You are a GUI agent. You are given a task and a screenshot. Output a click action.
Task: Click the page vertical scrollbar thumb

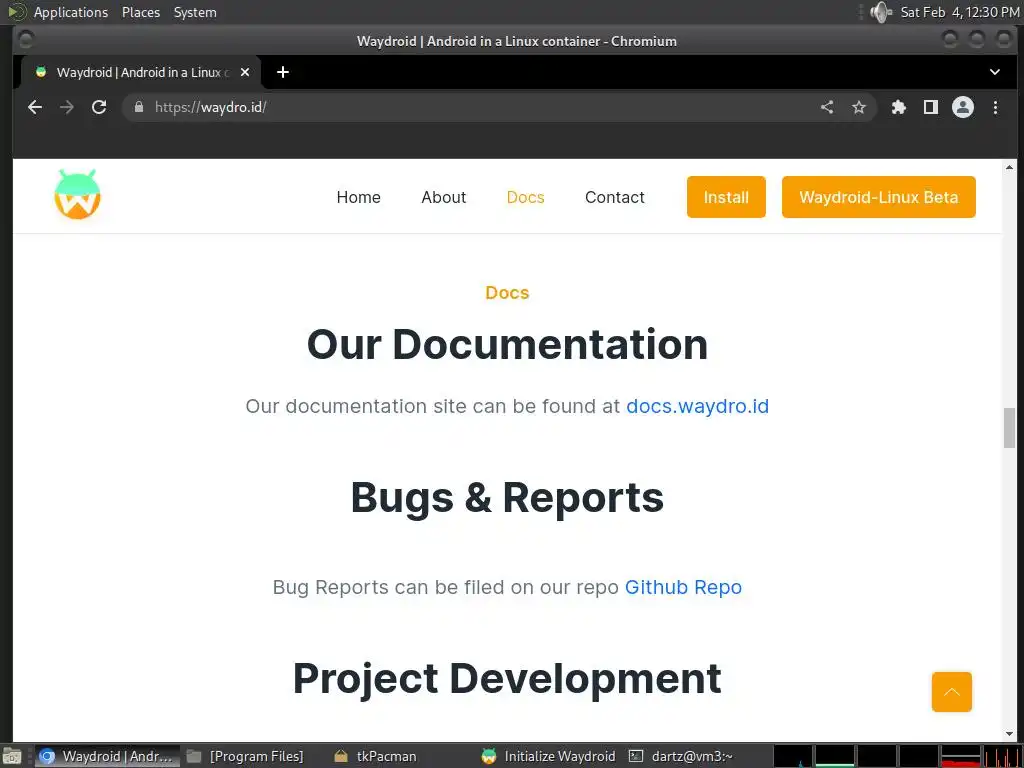[x=1010, y=428]
